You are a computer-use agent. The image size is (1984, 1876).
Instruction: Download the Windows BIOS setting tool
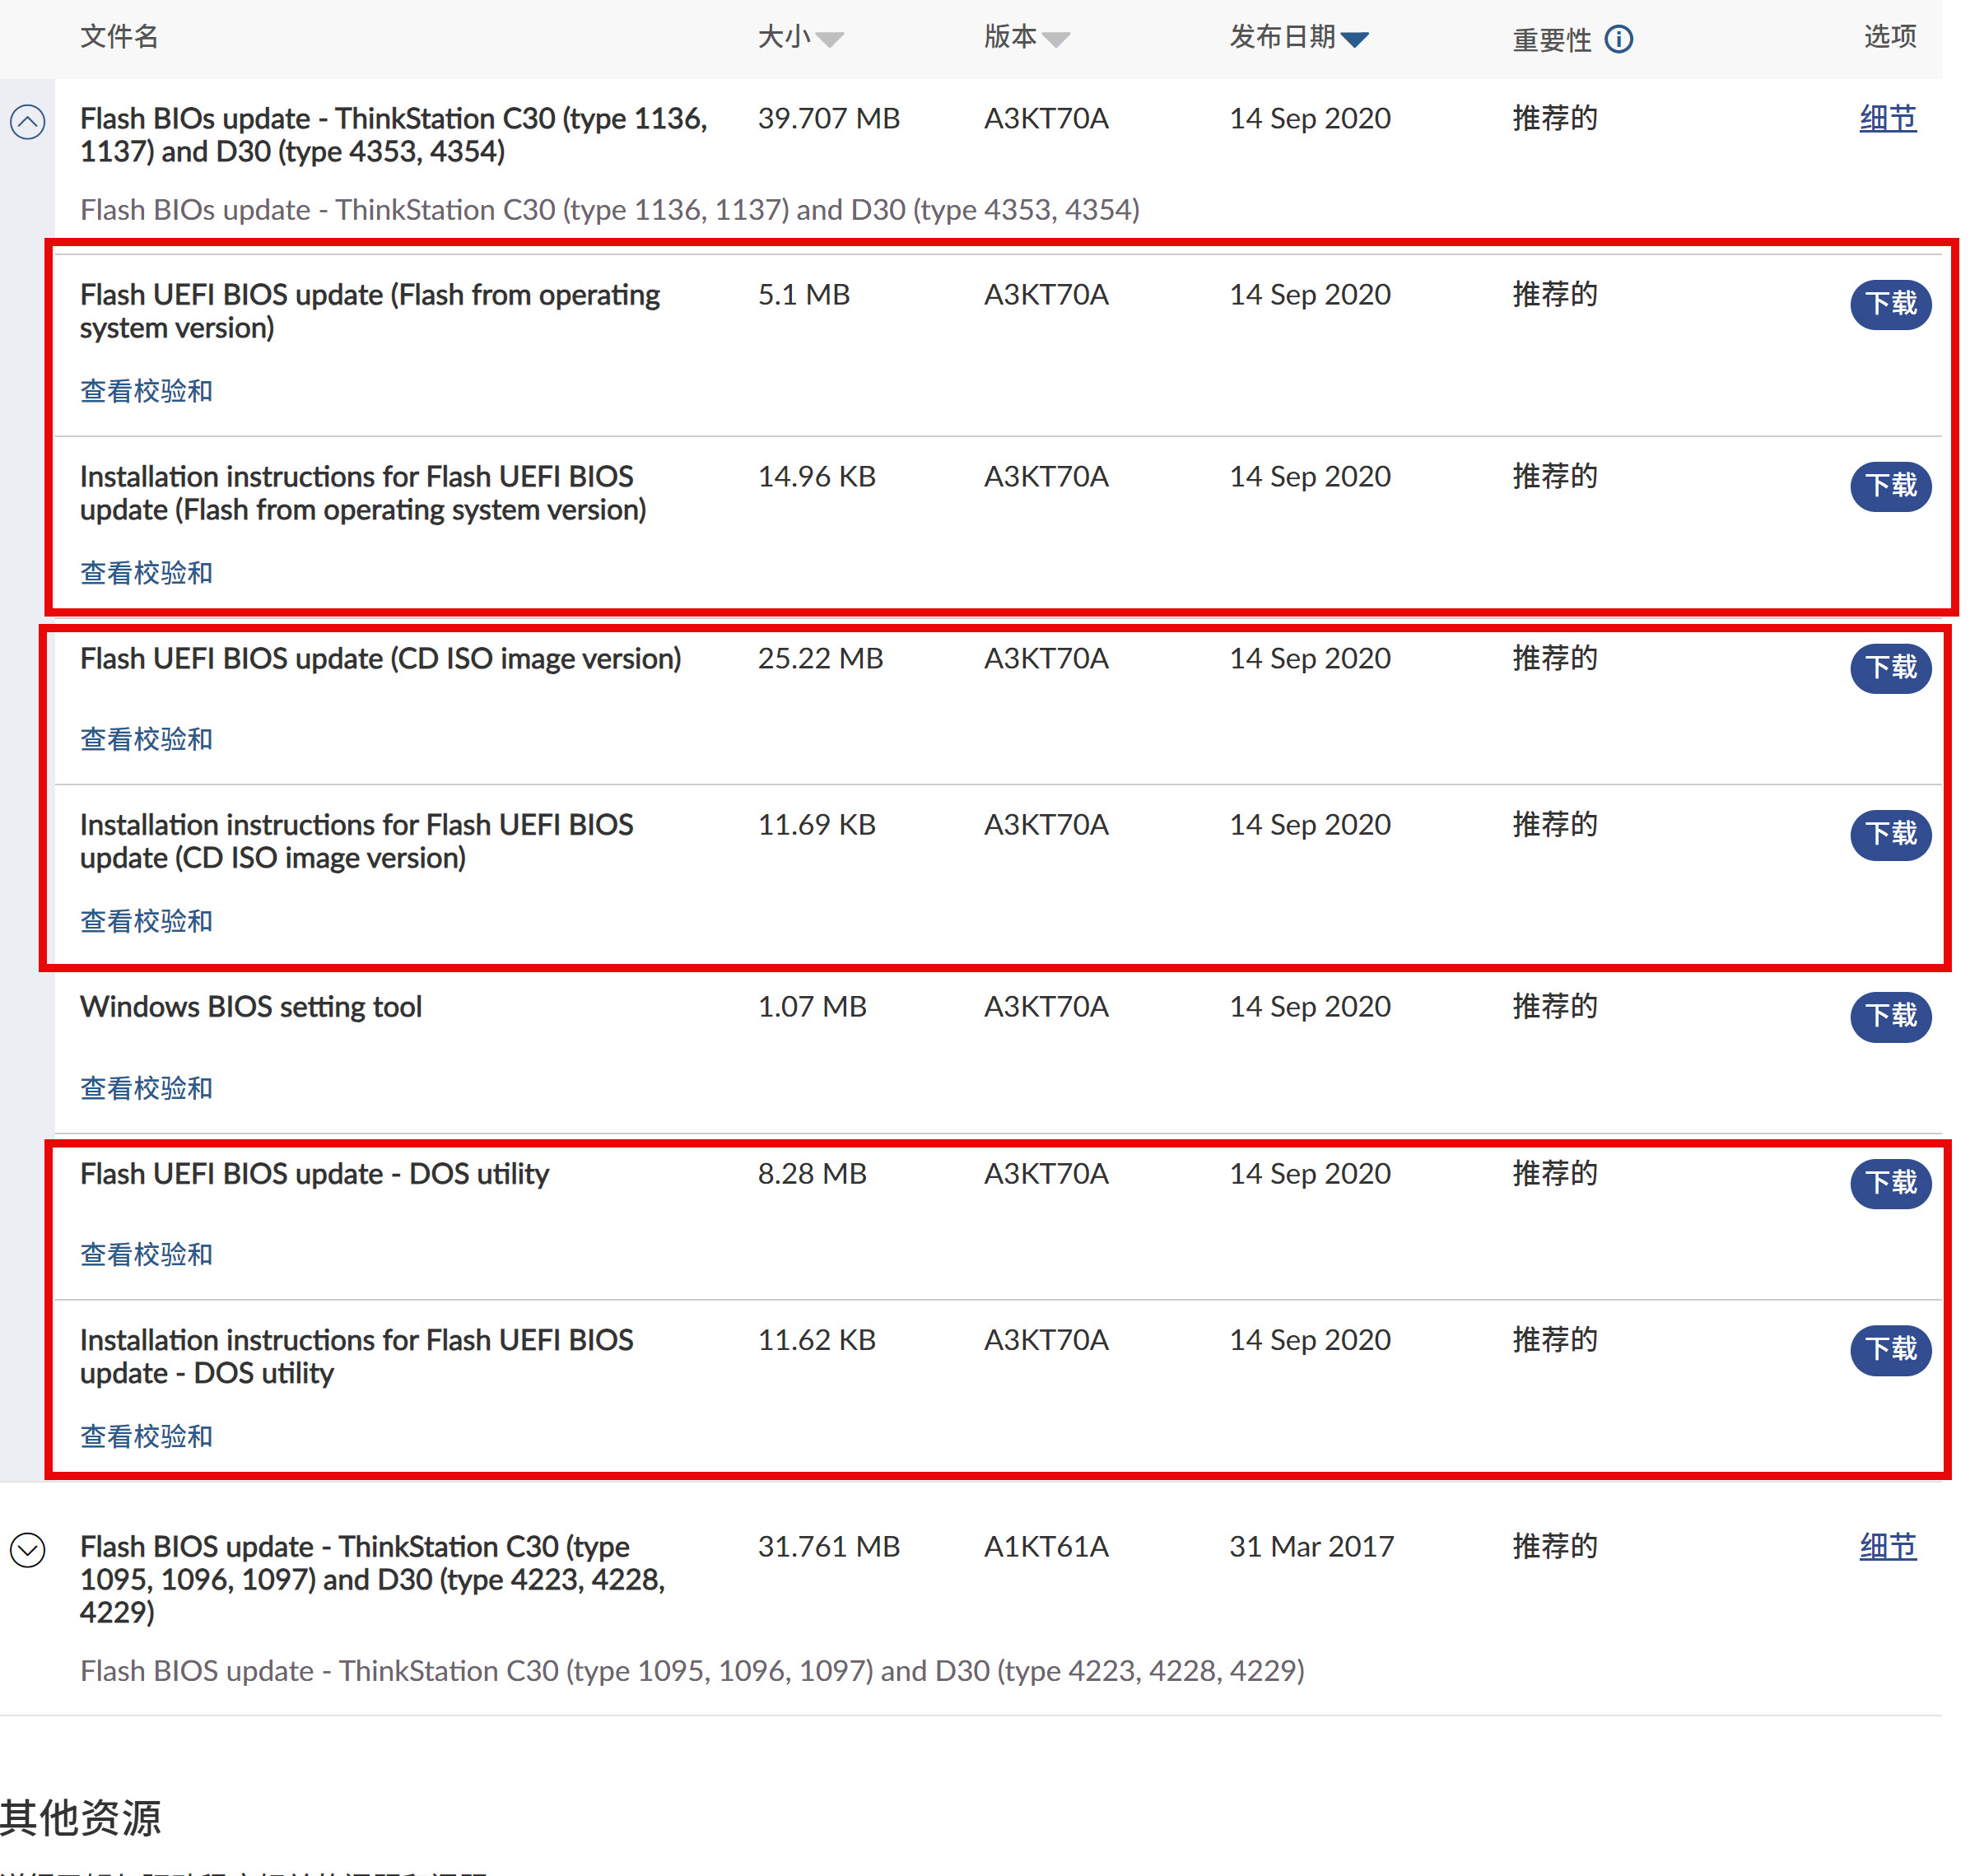tap(1890, 1015)
